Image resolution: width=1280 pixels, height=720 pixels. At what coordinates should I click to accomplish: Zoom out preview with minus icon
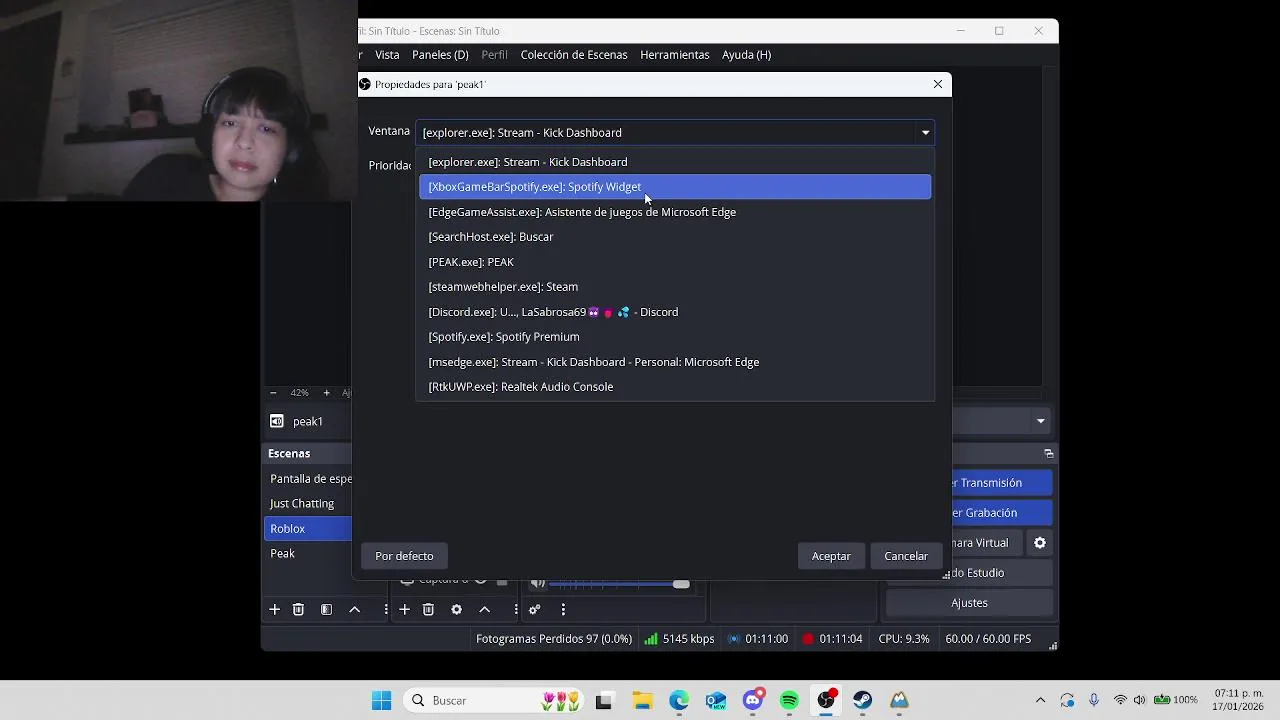[273, 393]
